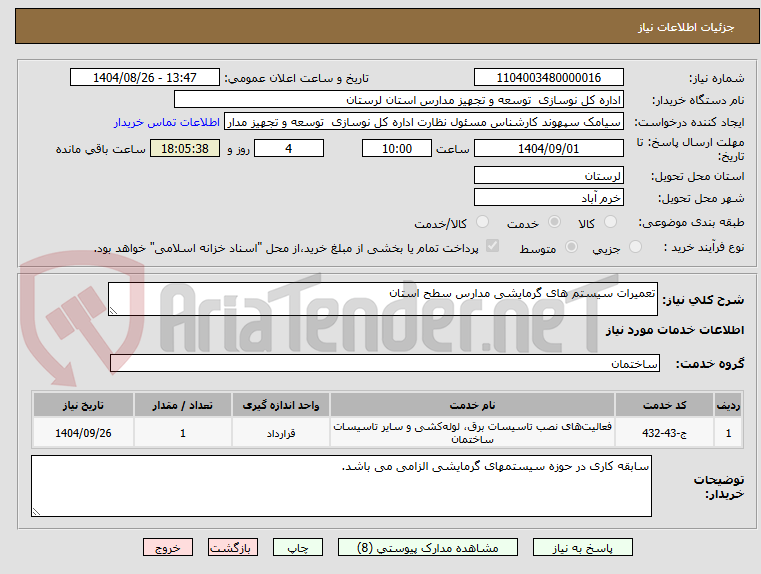Open 'اطلاعات تماس خریدار' contact link
761x574 pixels.
pos(167,122)
